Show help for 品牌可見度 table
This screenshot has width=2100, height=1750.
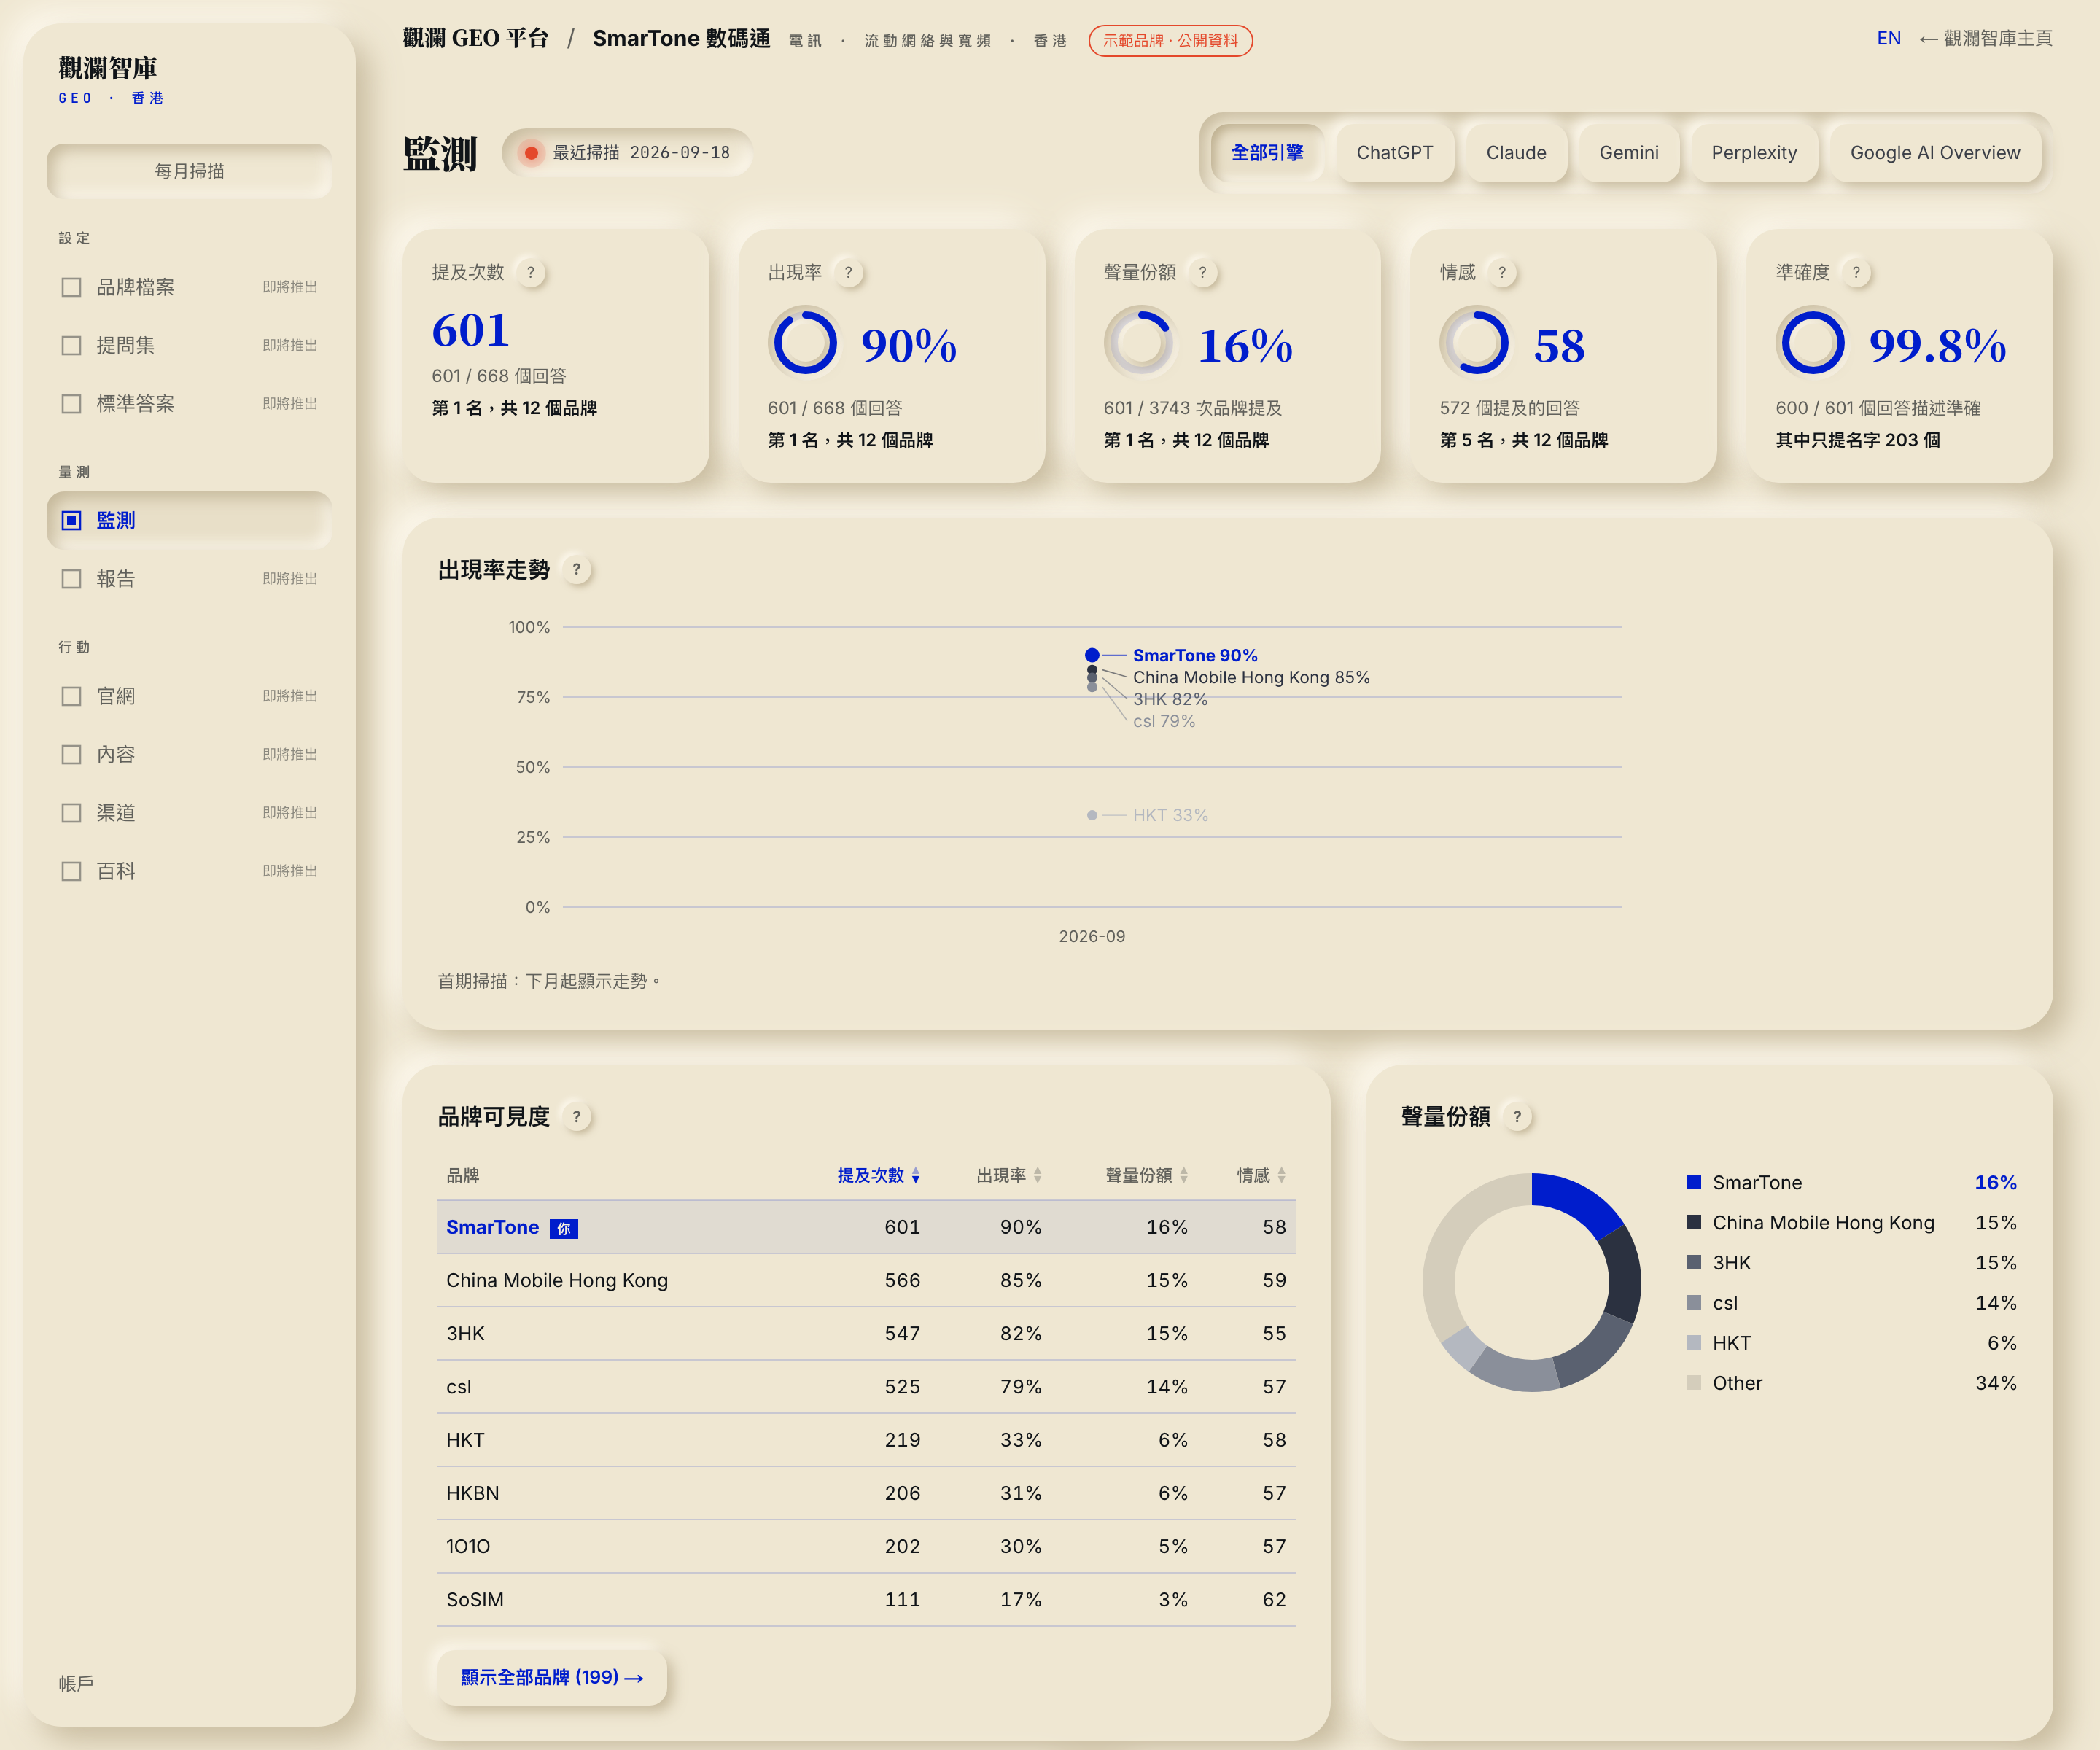click(x=577, y=1117)
